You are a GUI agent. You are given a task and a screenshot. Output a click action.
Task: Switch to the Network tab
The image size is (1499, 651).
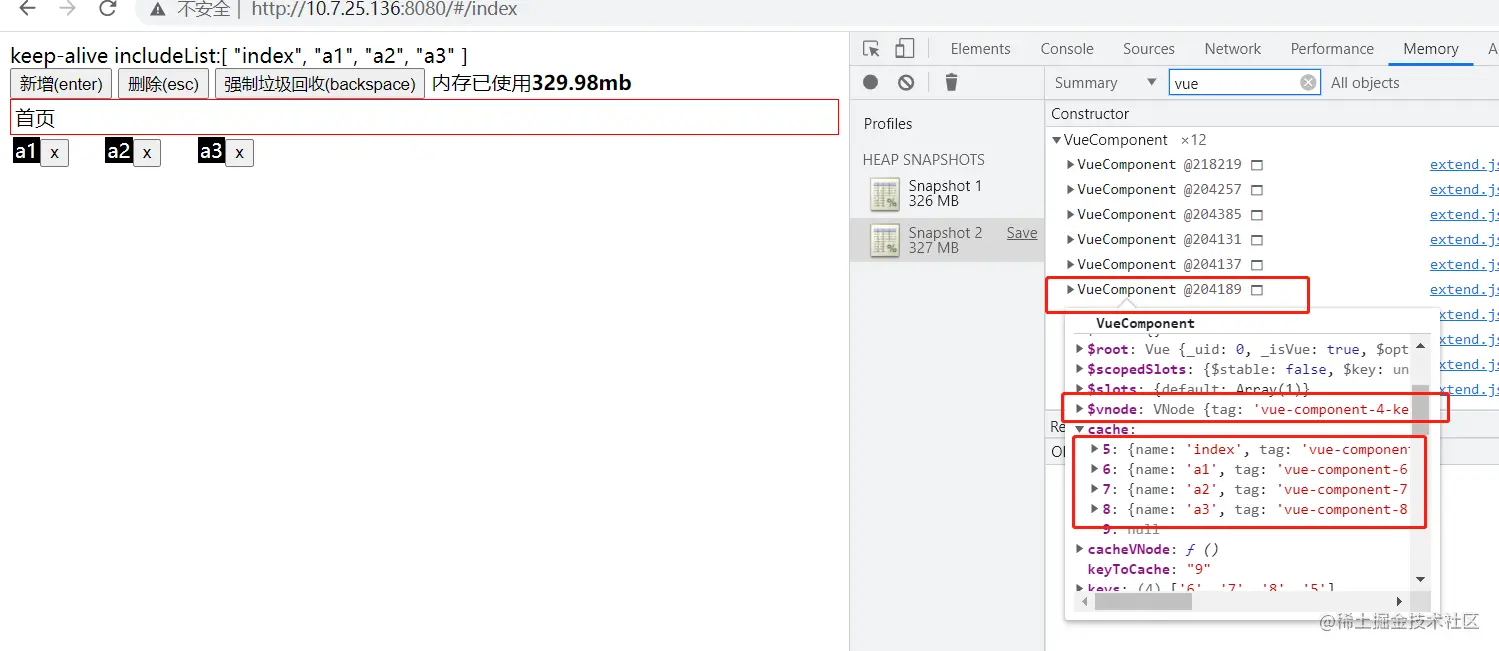[x=1232, y=49]
